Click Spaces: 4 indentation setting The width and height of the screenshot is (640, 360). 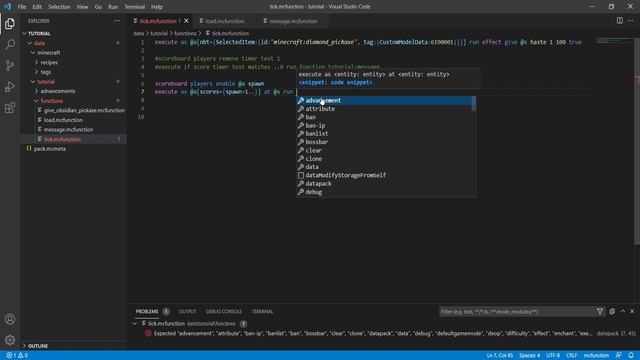coord(529,356)
